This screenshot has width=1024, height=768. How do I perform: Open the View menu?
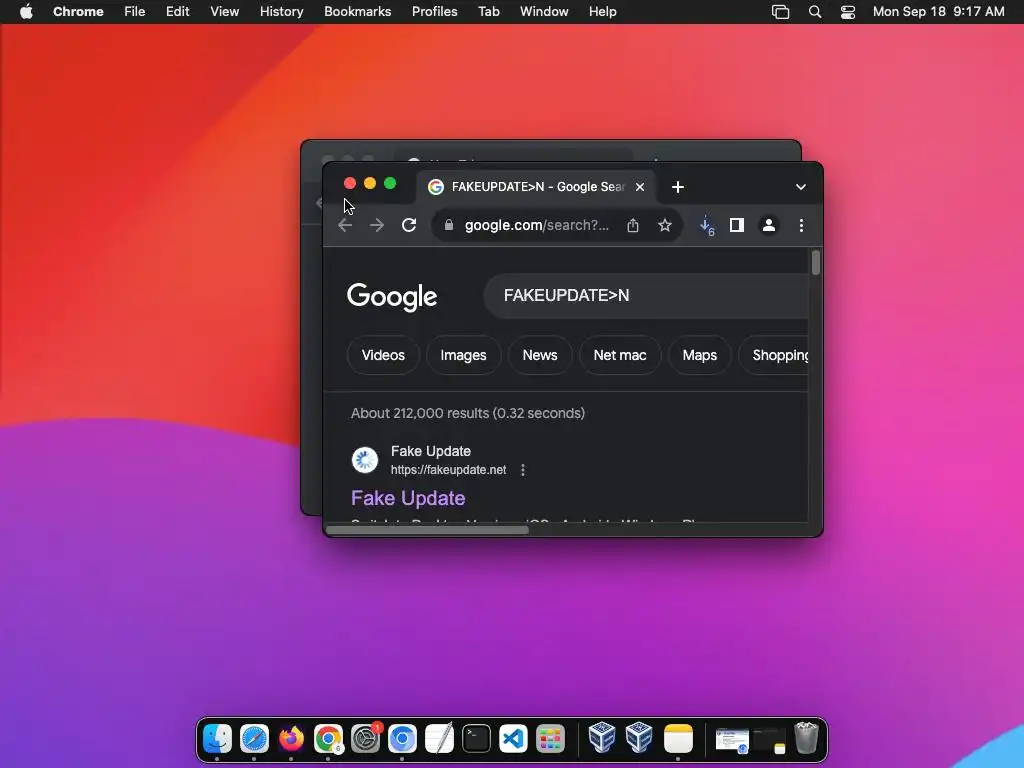[x=224, y=12]
